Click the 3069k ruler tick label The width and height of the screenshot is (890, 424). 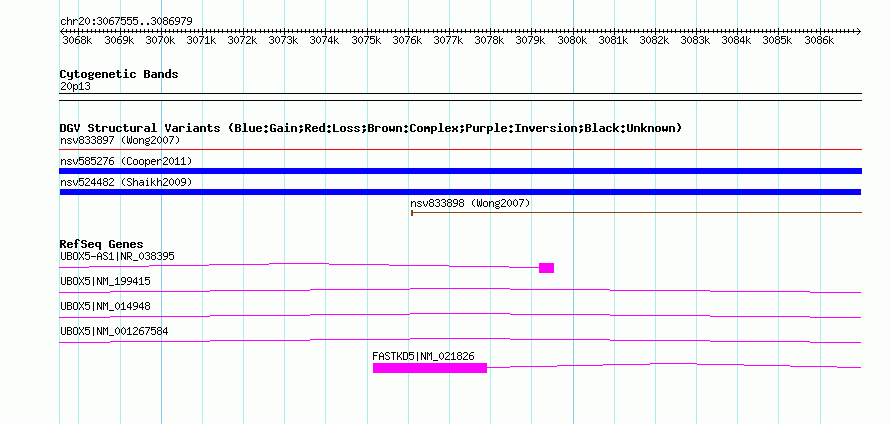119,41
